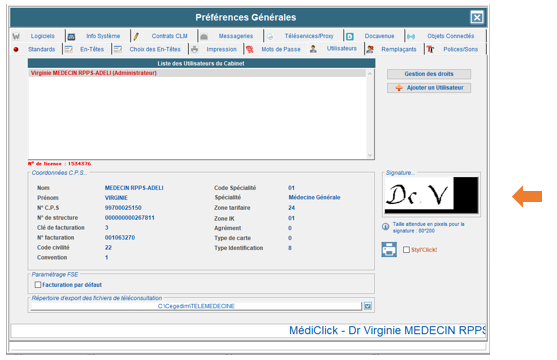Switch to Objets Connectés tab
Viewport: 557px width, 360px height.
coord(450,36)
